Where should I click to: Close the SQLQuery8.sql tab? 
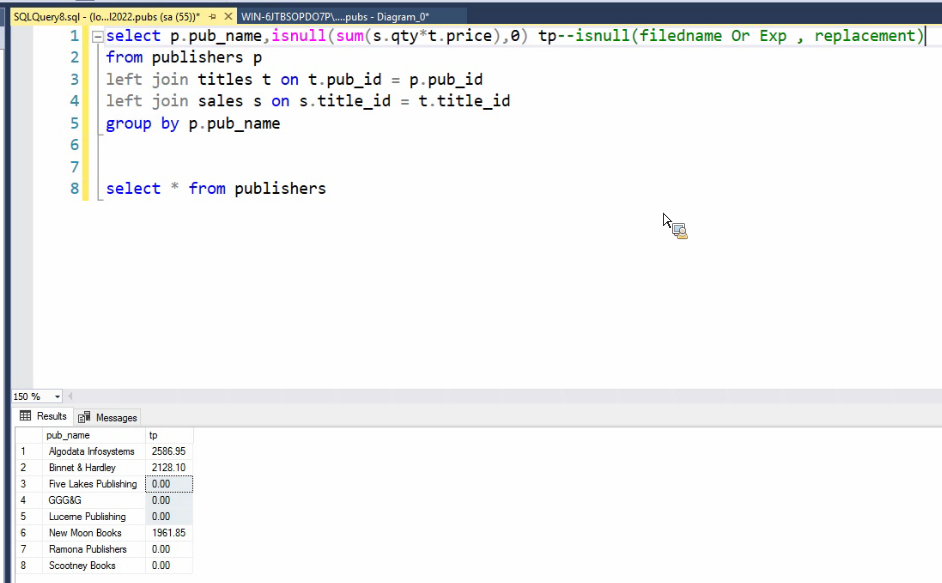(228, 16)
